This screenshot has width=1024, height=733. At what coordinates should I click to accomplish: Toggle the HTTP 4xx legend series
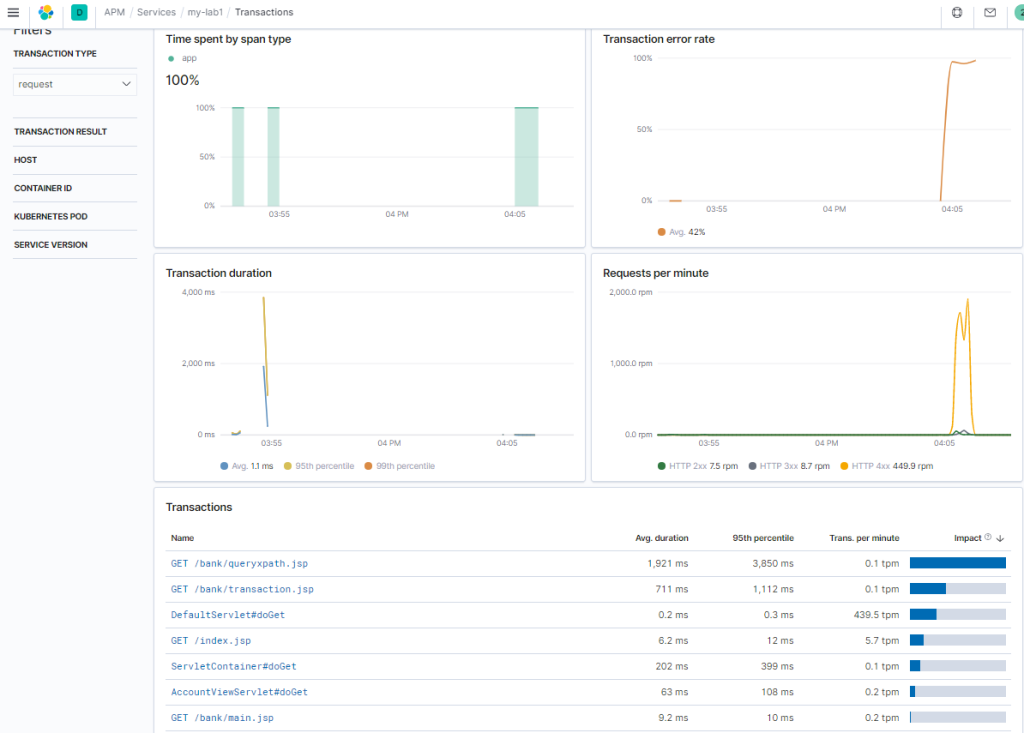[886, 466]
